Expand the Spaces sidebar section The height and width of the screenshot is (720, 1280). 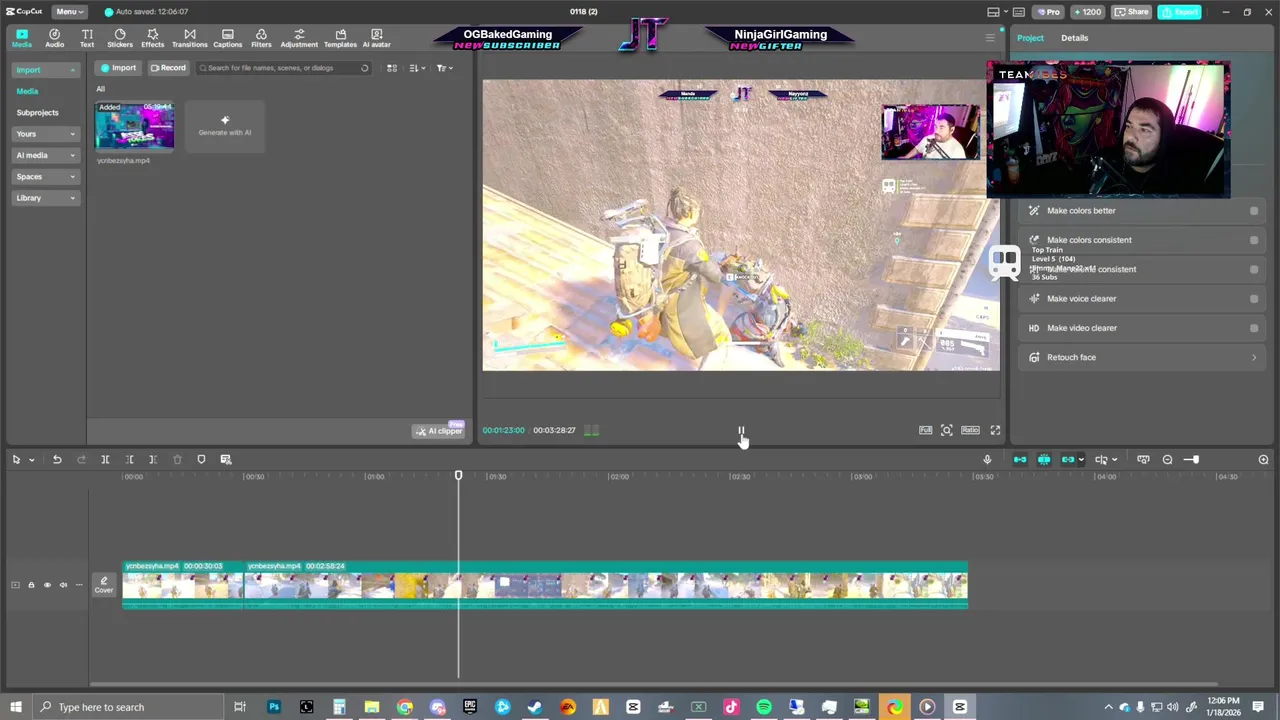point(44,177)
